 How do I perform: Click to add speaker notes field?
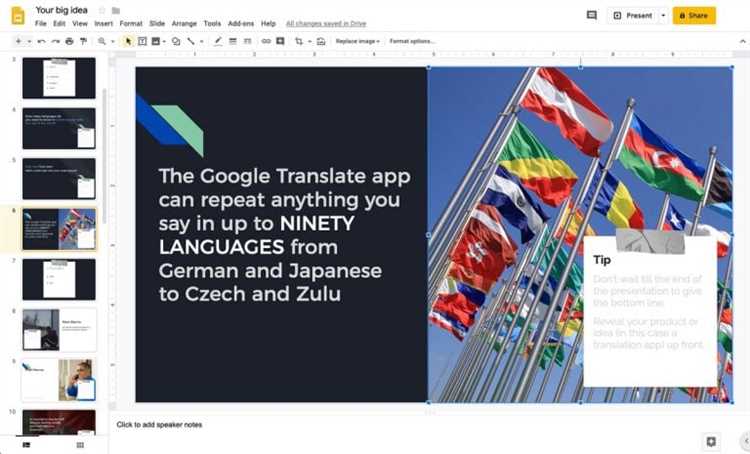click(x=160, y=425)
